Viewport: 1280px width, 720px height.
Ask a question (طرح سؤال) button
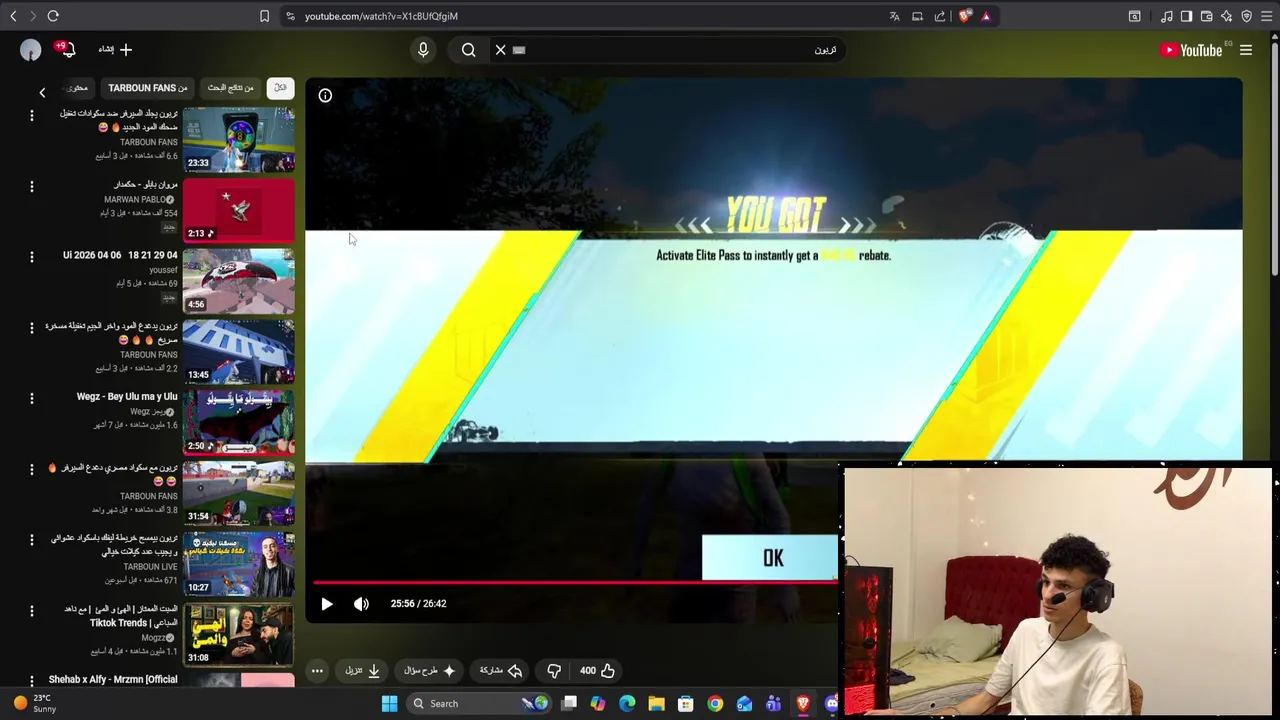(x=430, y=671)
